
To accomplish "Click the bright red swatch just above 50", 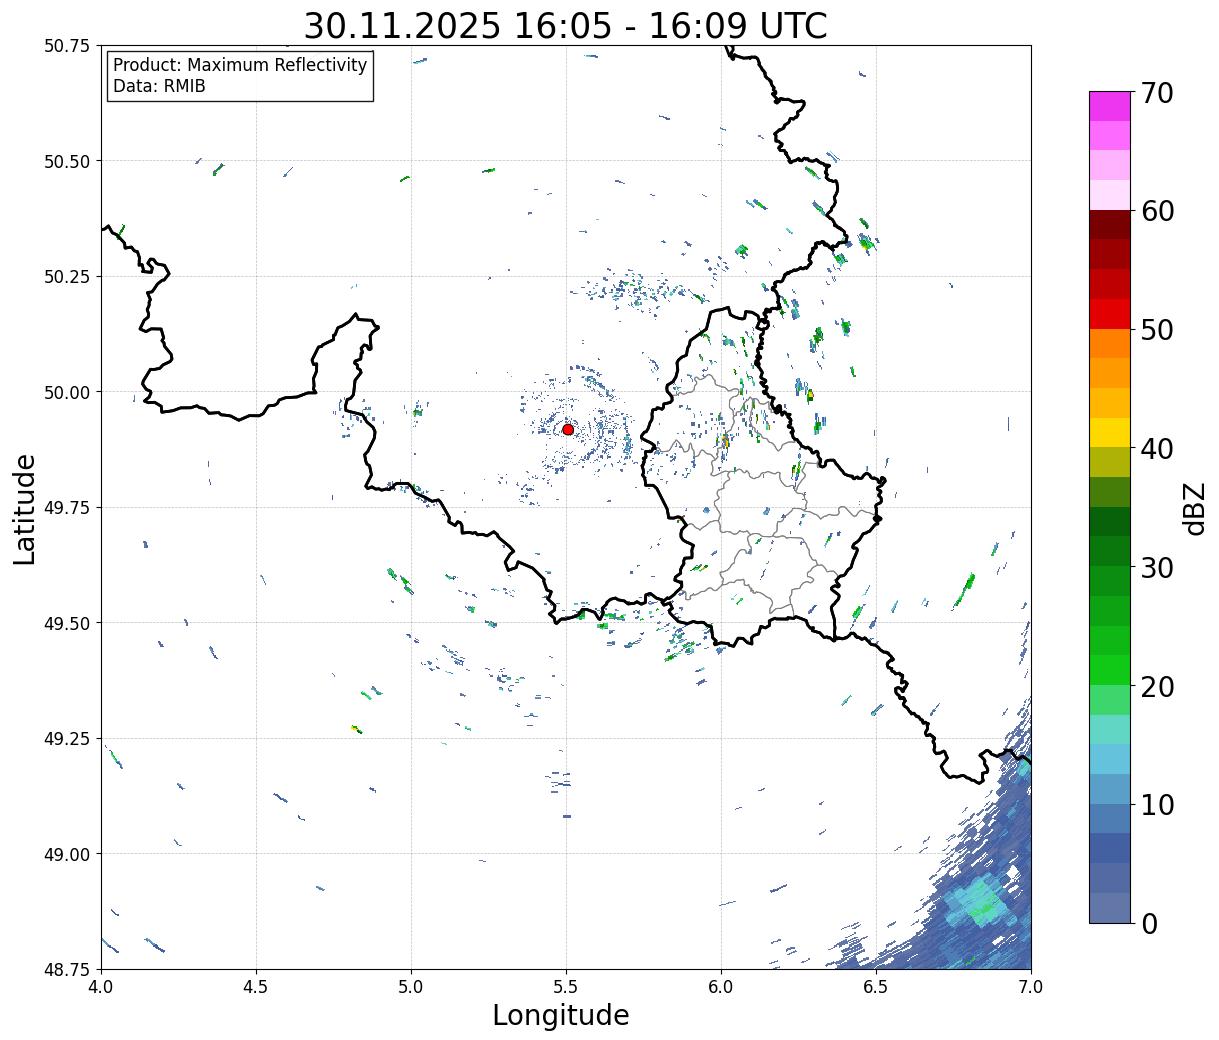I will (1110, 314).
